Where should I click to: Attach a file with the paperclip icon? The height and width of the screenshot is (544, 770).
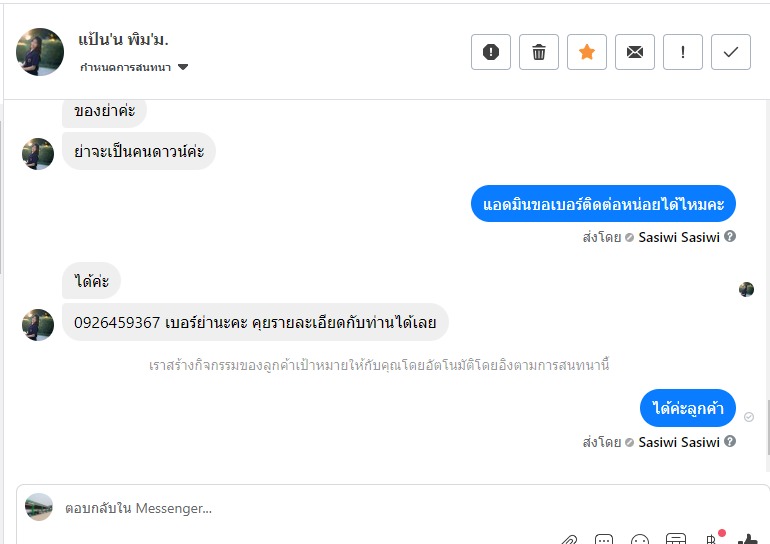pos(568,539)
